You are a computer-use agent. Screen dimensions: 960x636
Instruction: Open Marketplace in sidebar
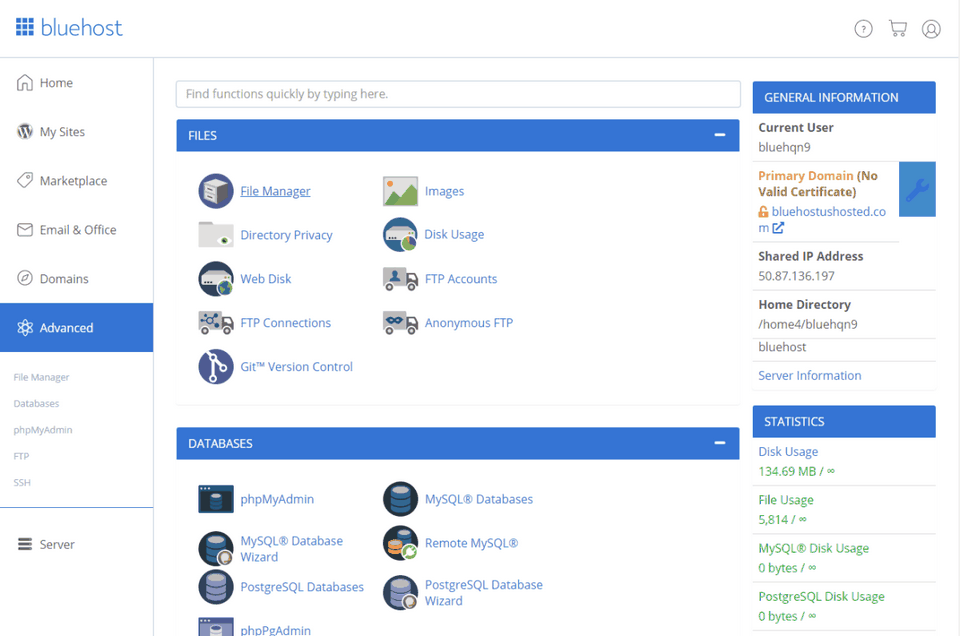pos(77,181)
